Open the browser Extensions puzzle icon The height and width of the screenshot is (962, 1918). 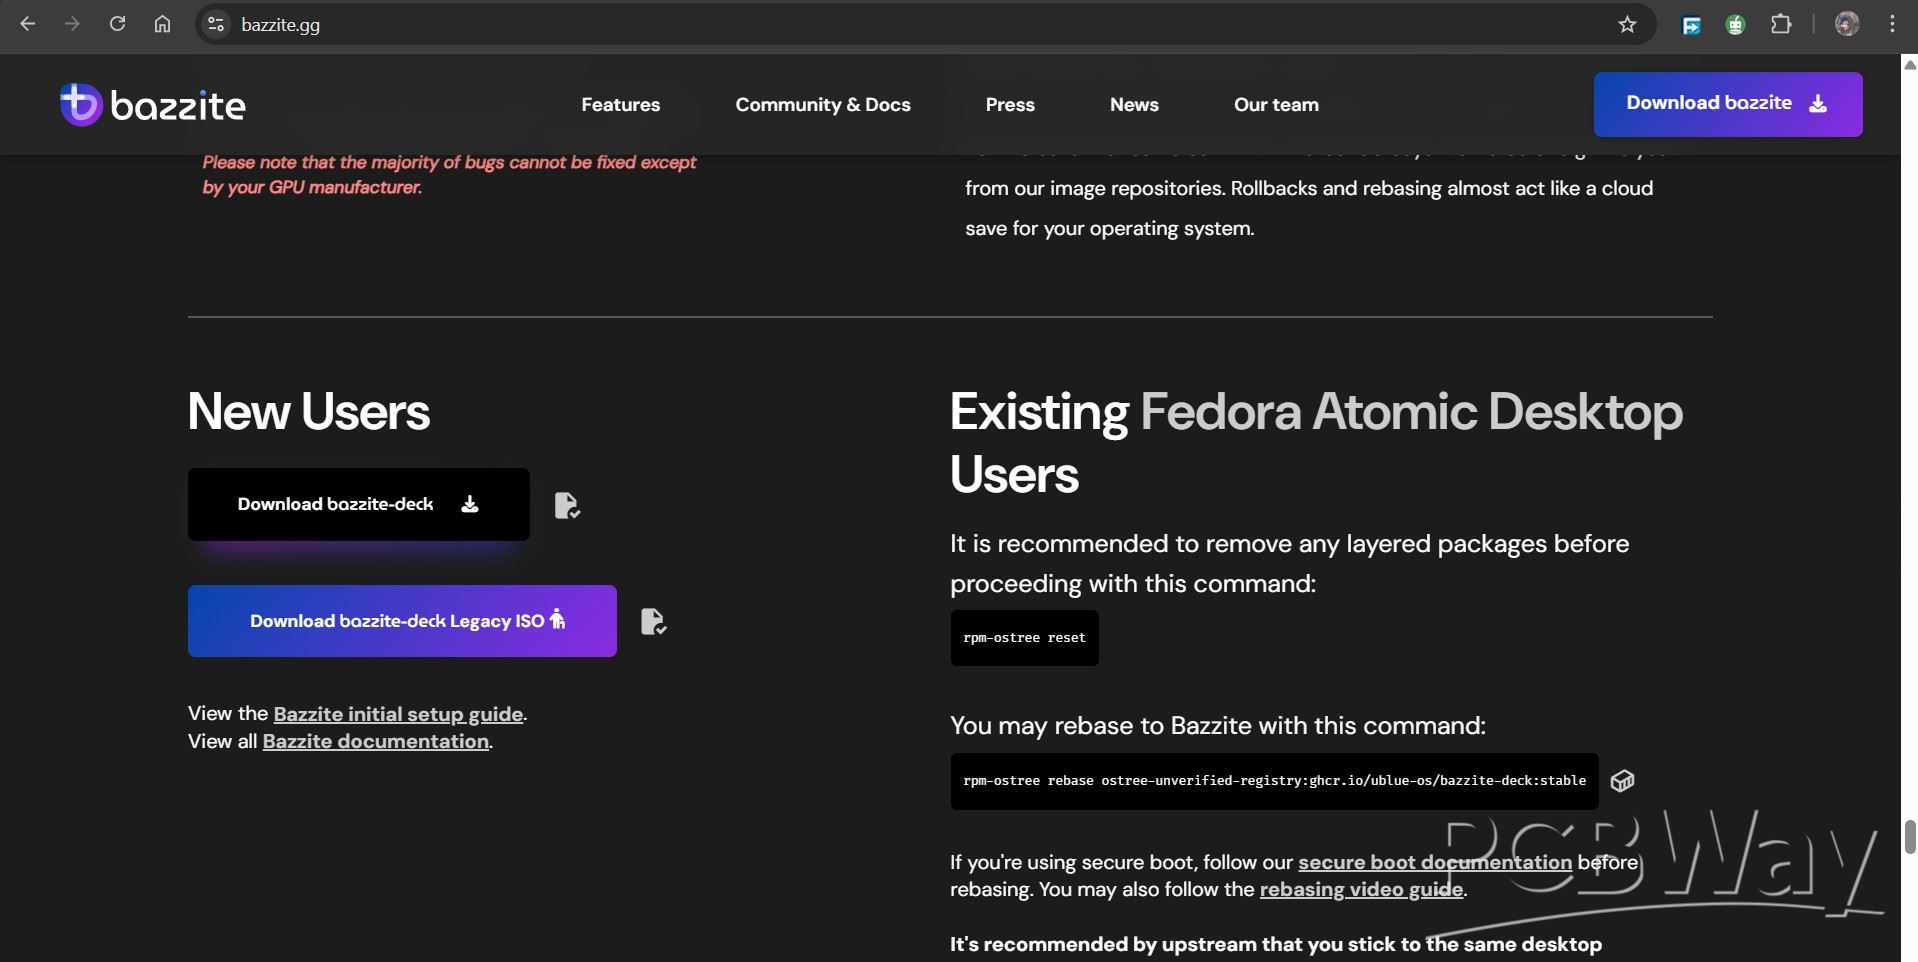(1781, 25)
